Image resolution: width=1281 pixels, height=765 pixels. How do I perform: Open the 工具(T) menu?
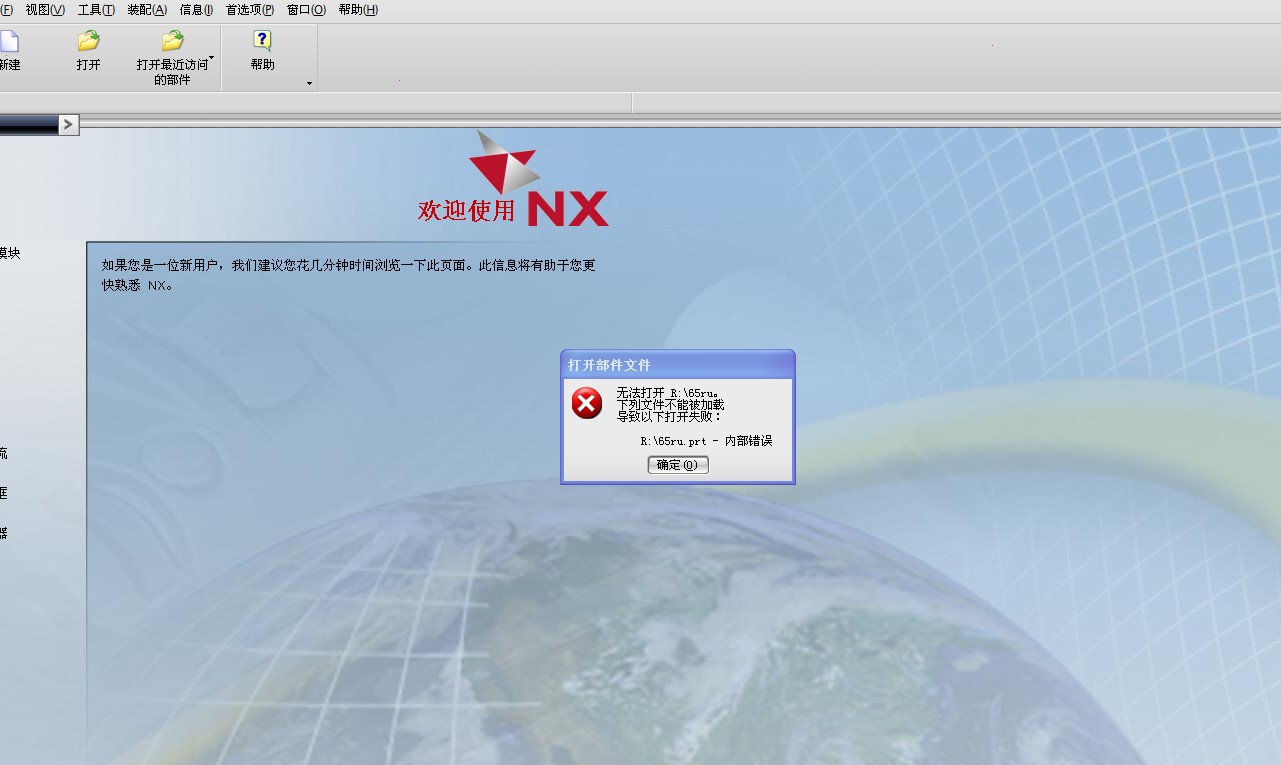click(x=96, y=10)
